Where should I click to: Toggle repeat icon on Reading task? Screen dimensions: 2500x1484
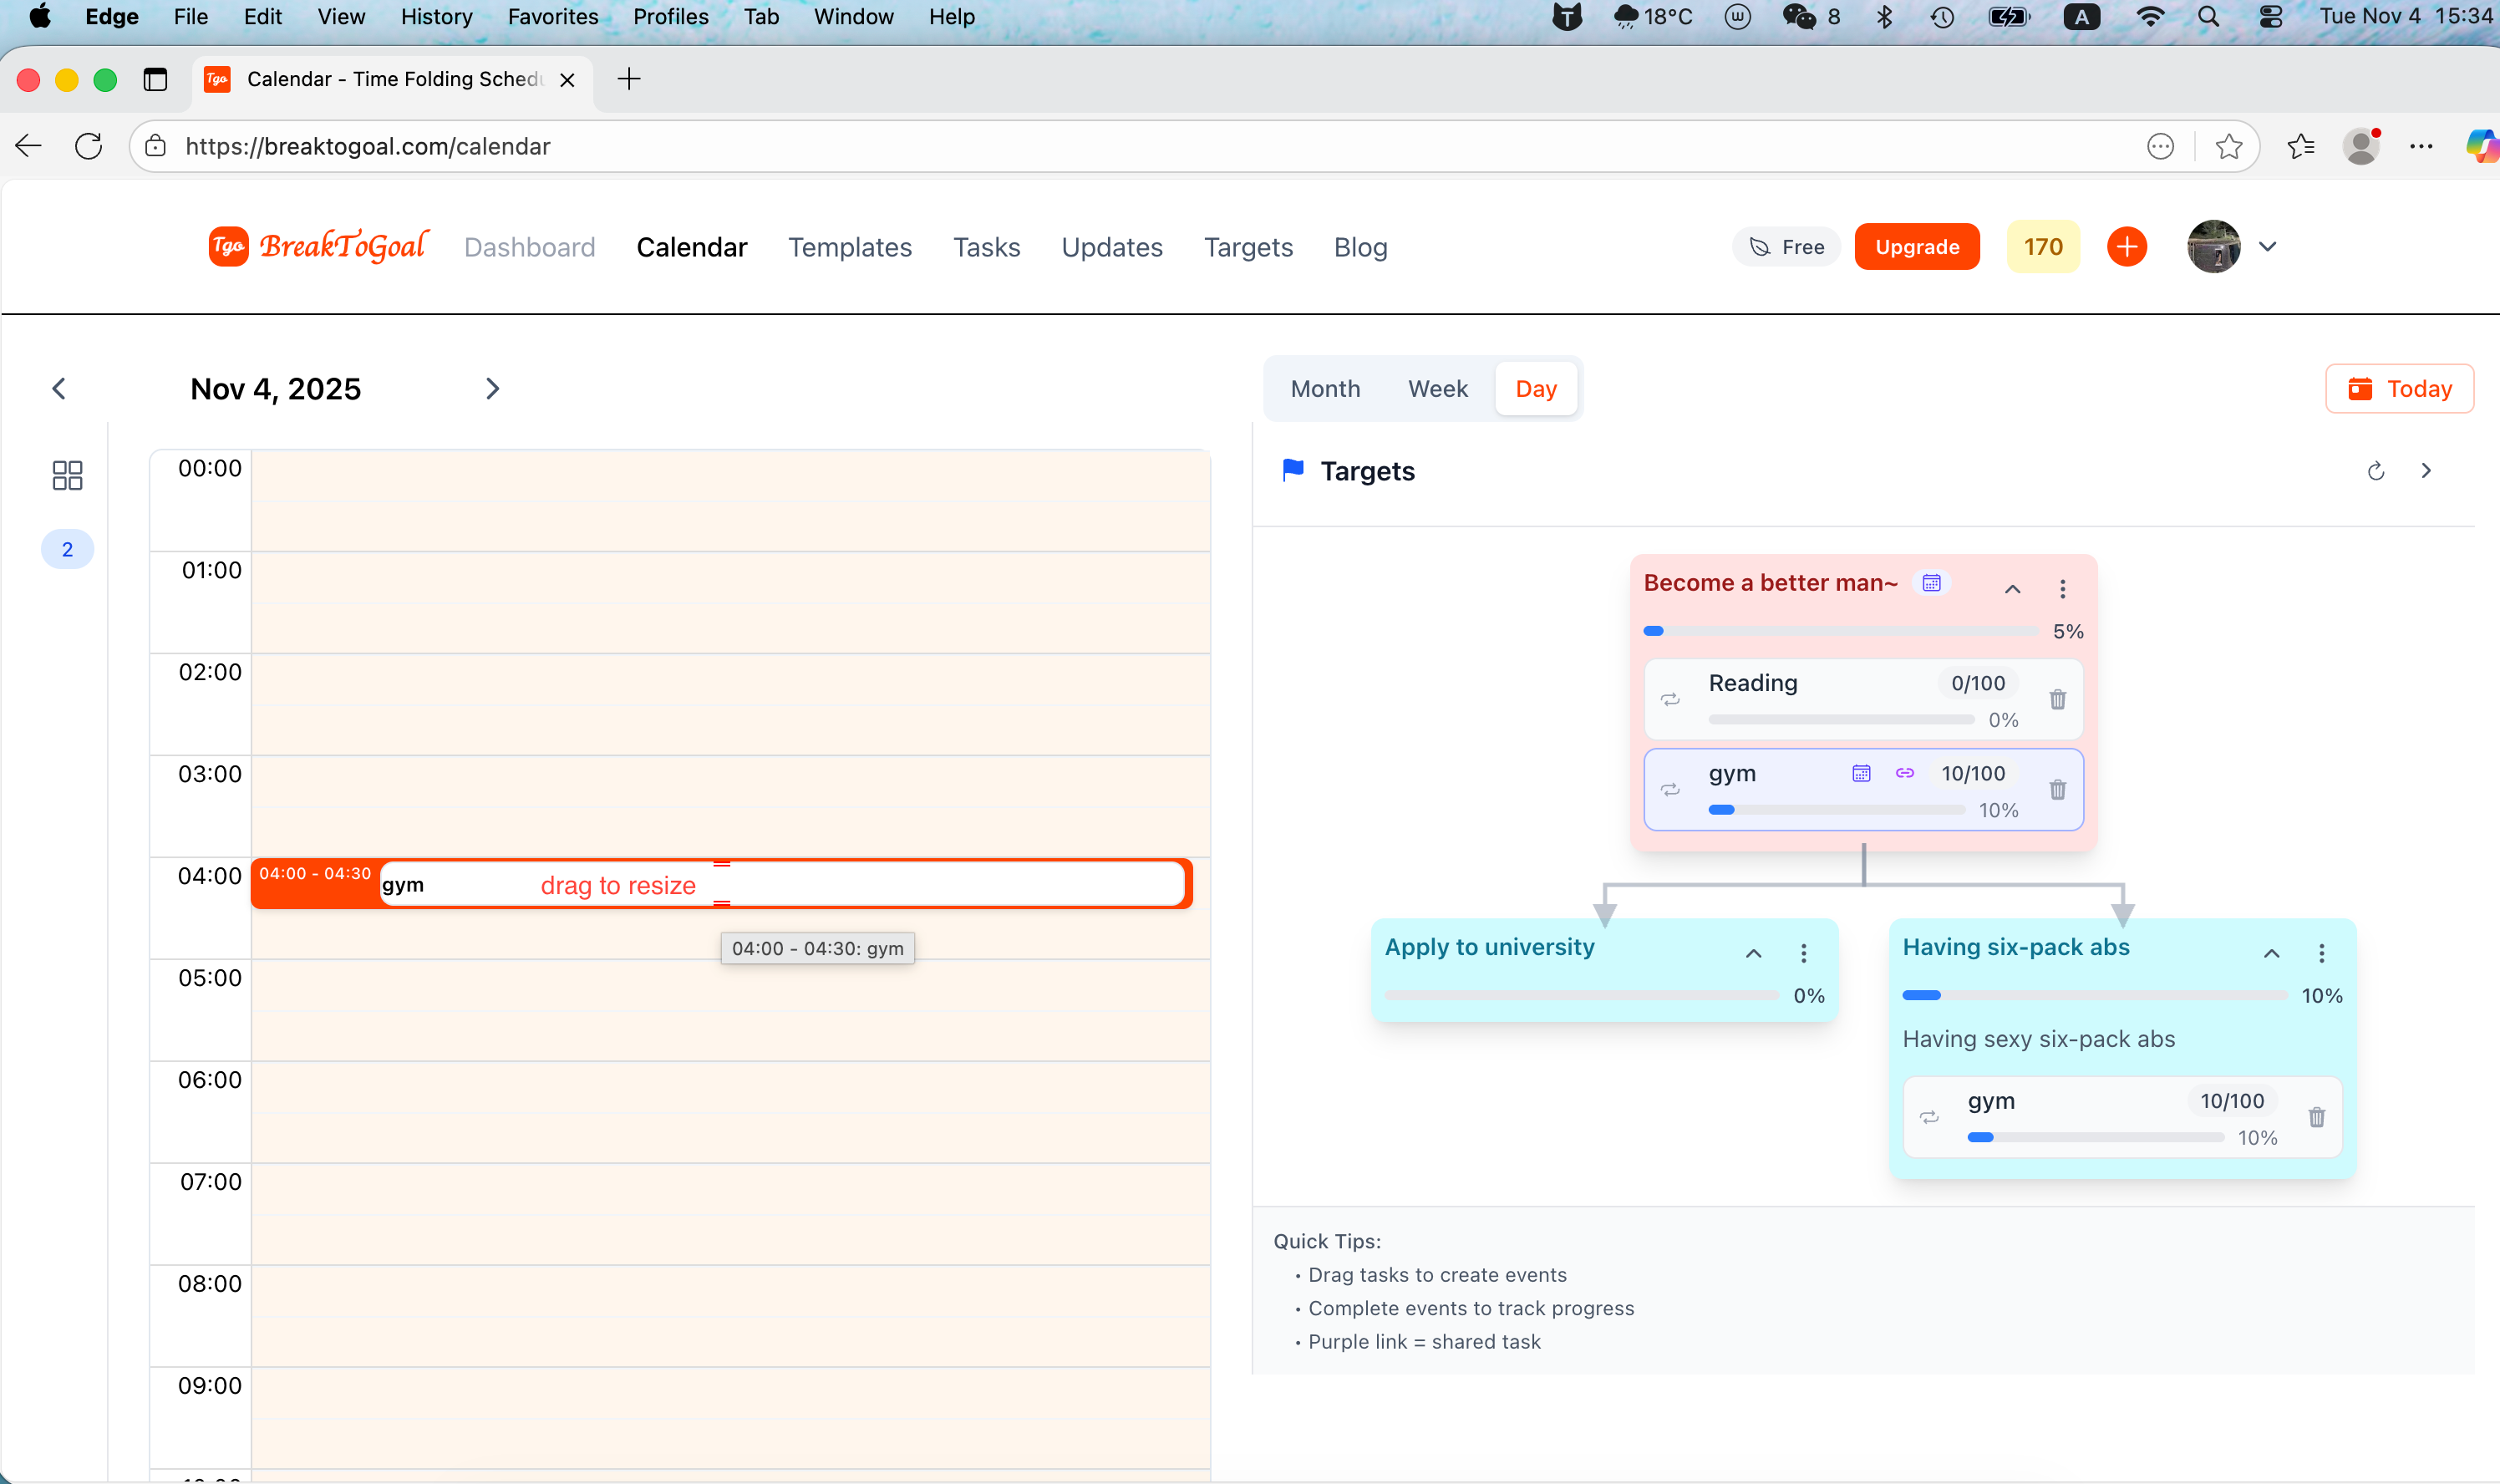pos(1670,699)
